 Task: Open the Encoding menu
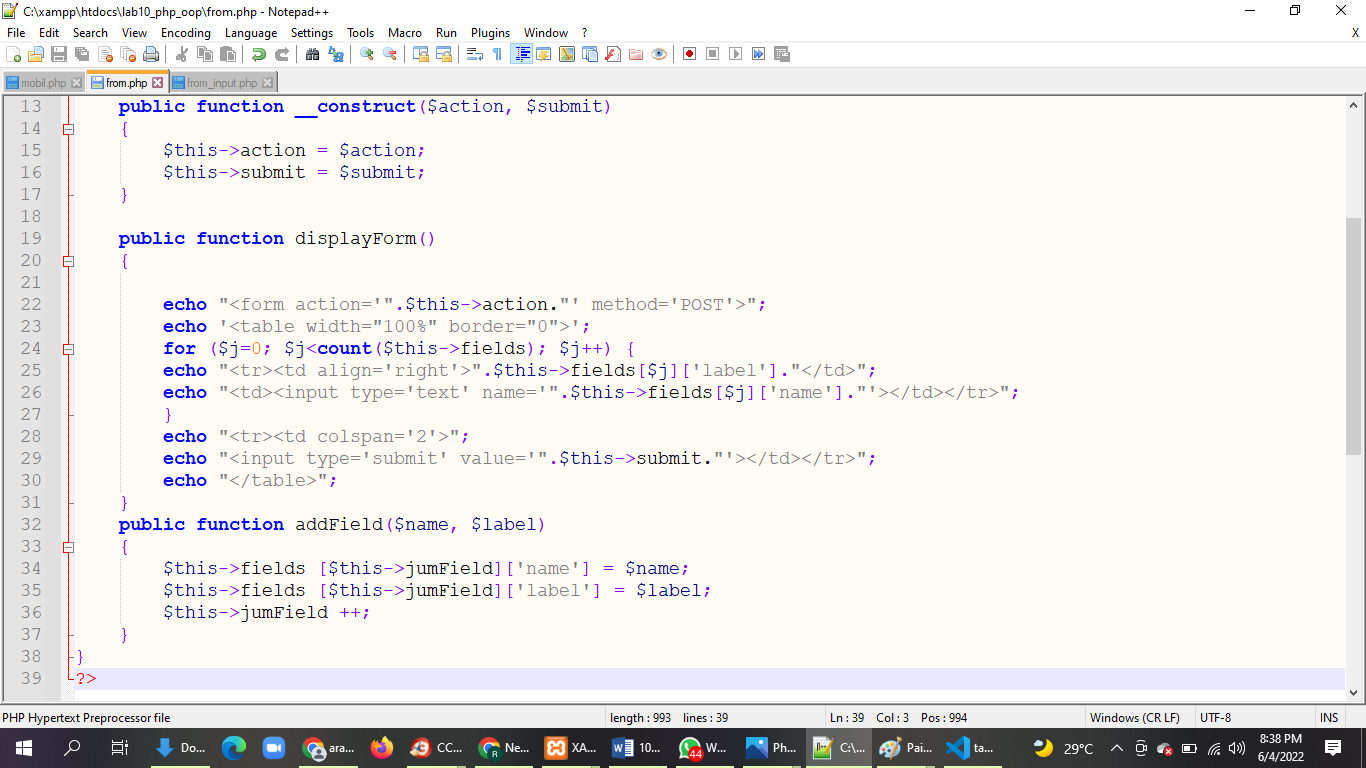pos(185,32)
